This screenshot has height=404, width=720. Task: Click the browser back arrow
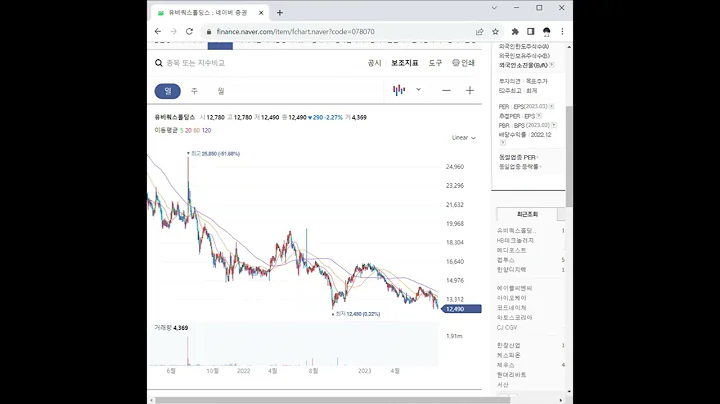158,31
